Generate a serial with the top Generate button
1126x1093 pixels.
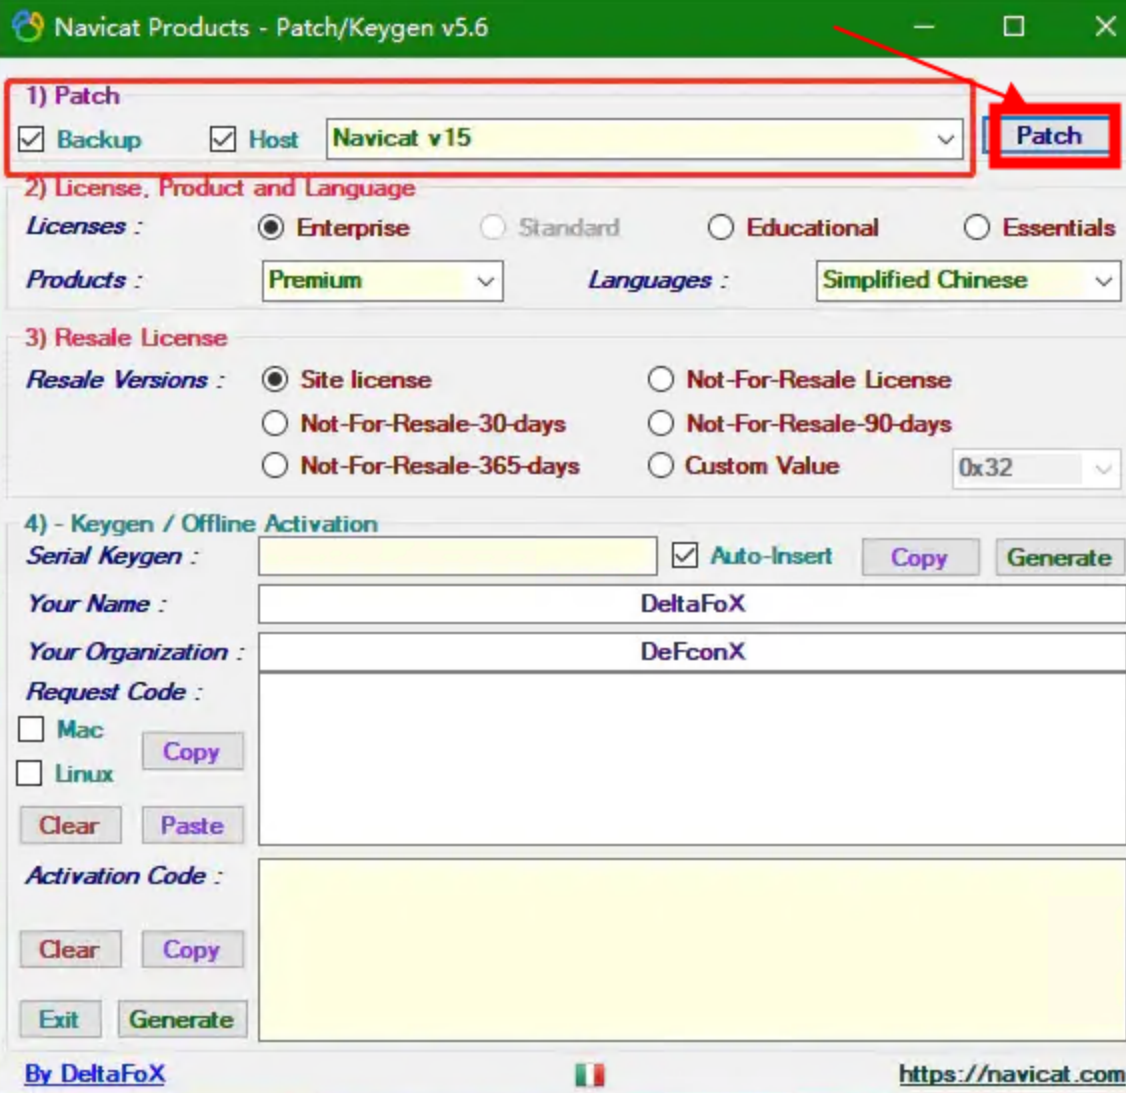click(x=1060, y=557)
